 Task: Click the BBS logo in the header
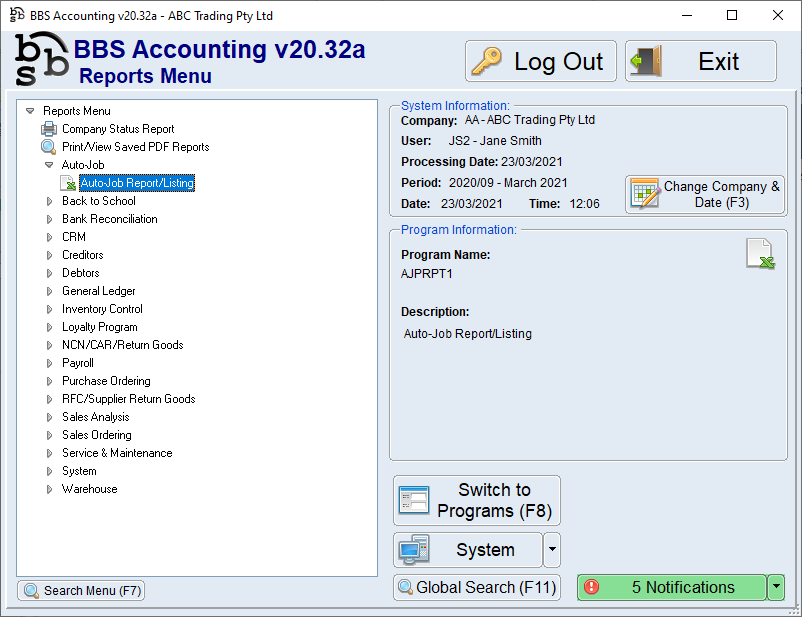(42, 60)
